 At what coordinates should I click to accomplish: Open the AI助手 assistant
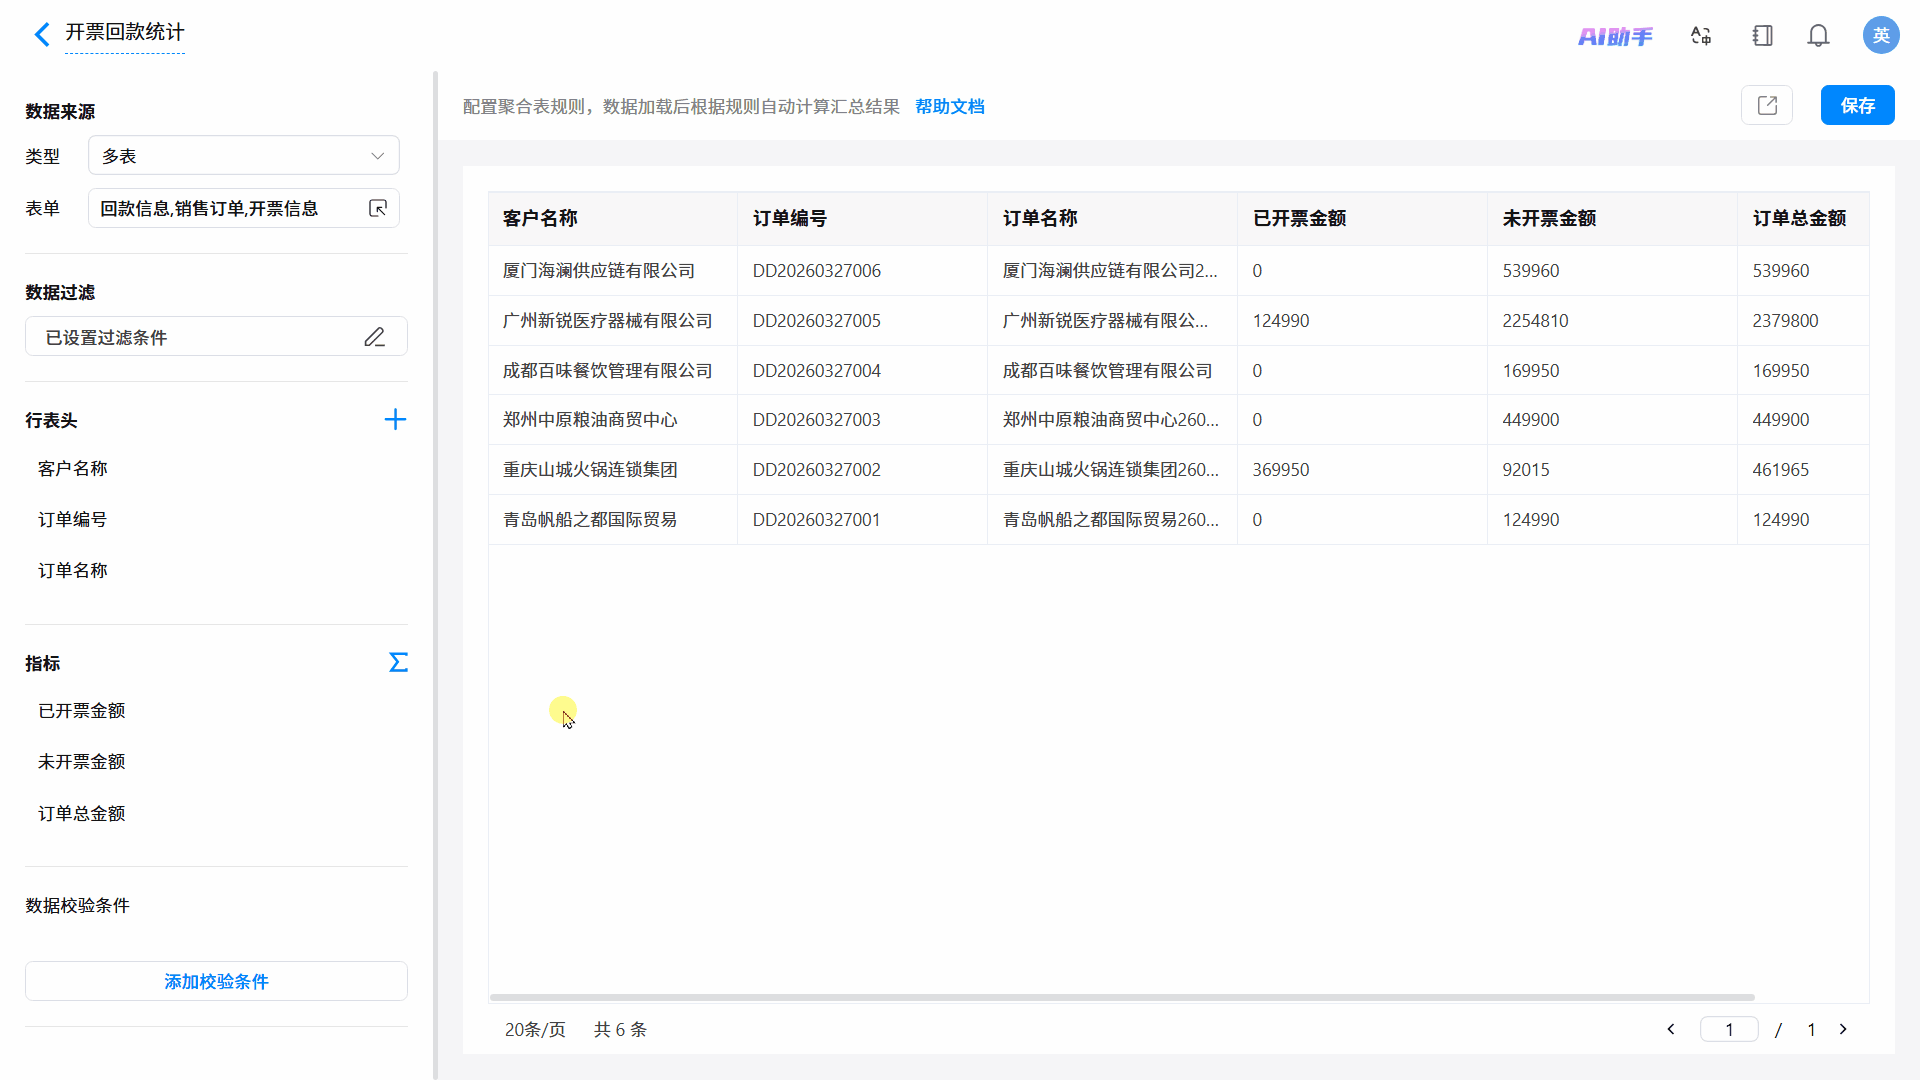tap(1615, 36)
